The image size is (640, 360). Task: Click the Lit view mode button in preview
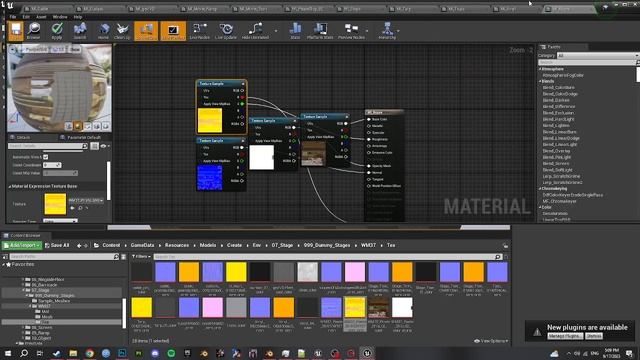[x=58, y=49]
